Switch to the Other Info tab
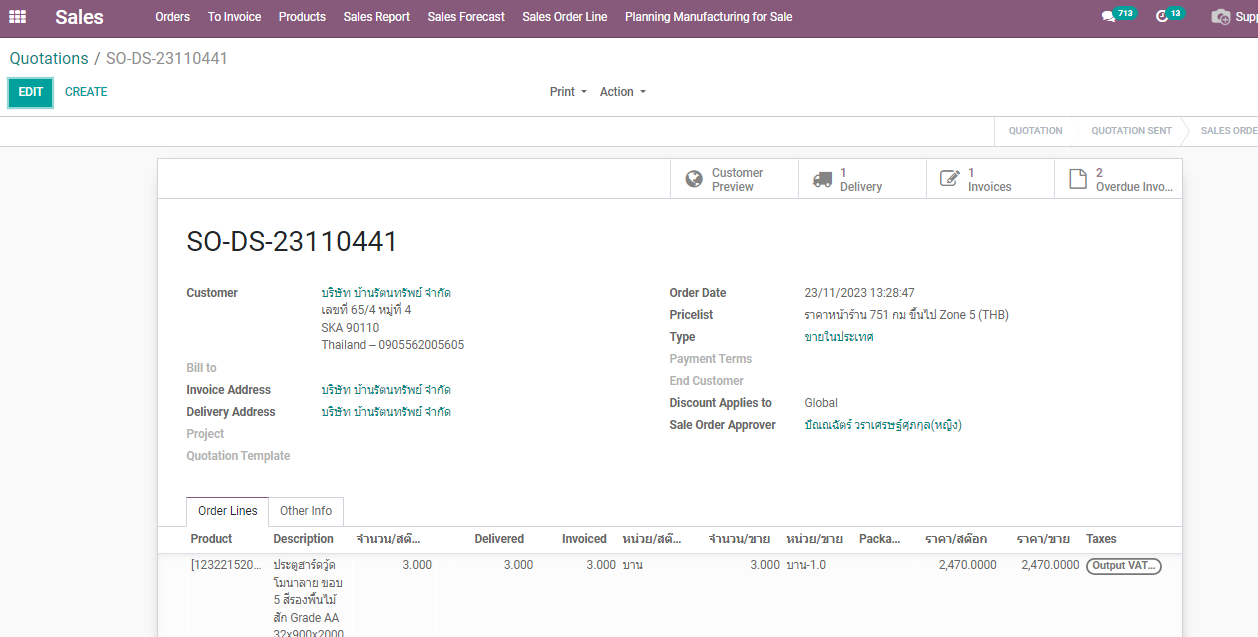Image resolution: width=1258 pixels, height=637 pixels. [306, 511]
